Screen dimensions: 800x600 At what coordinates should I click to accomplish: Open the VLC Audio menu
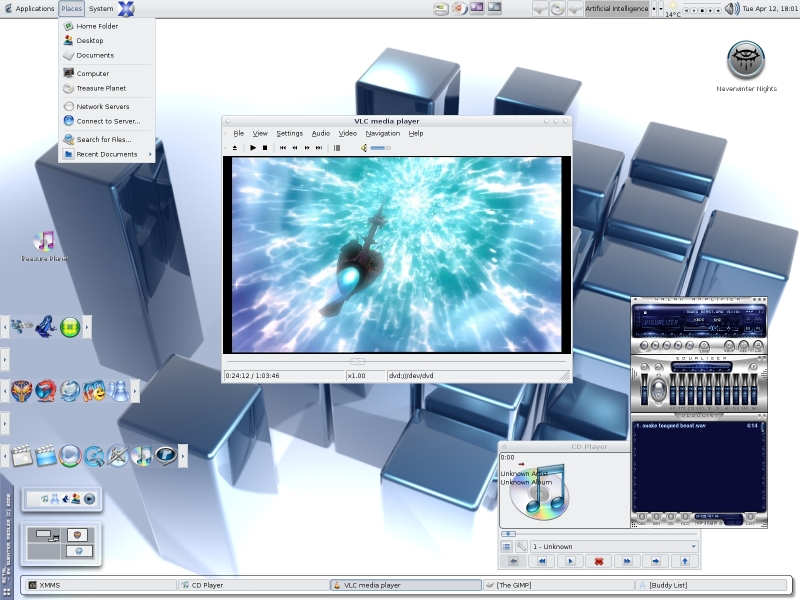click(x=321, y=133)
